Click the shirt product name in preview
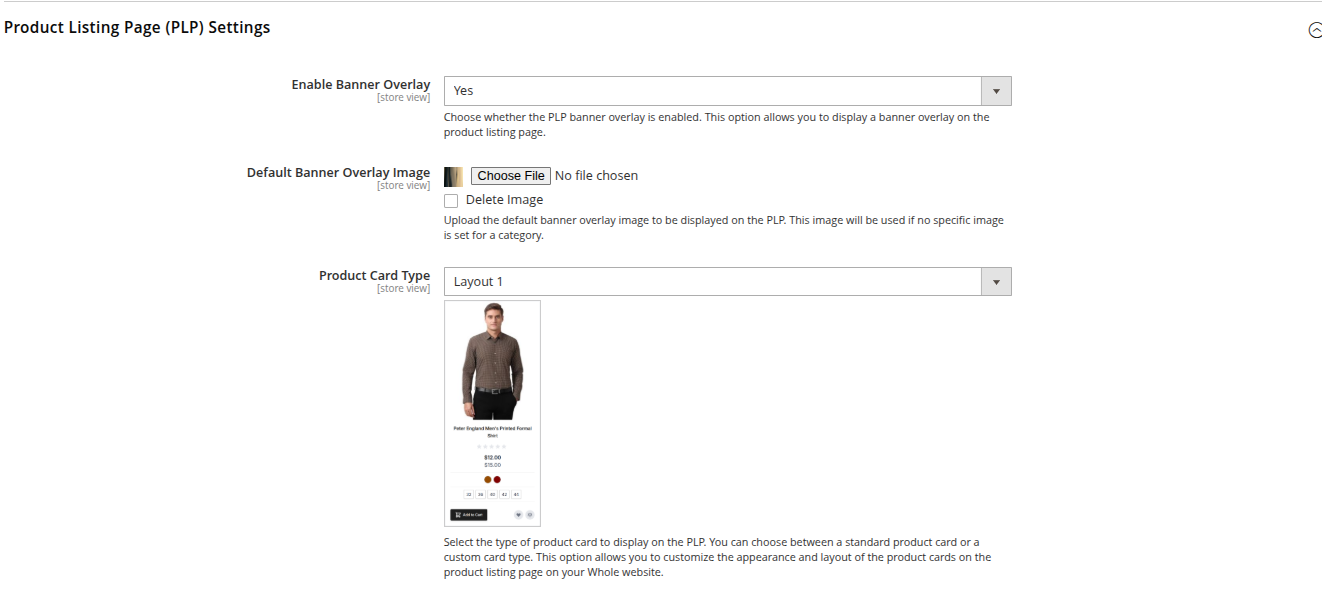Image resolution: width=1322 pixels, height=607 pixels. (x=492, y=432)
